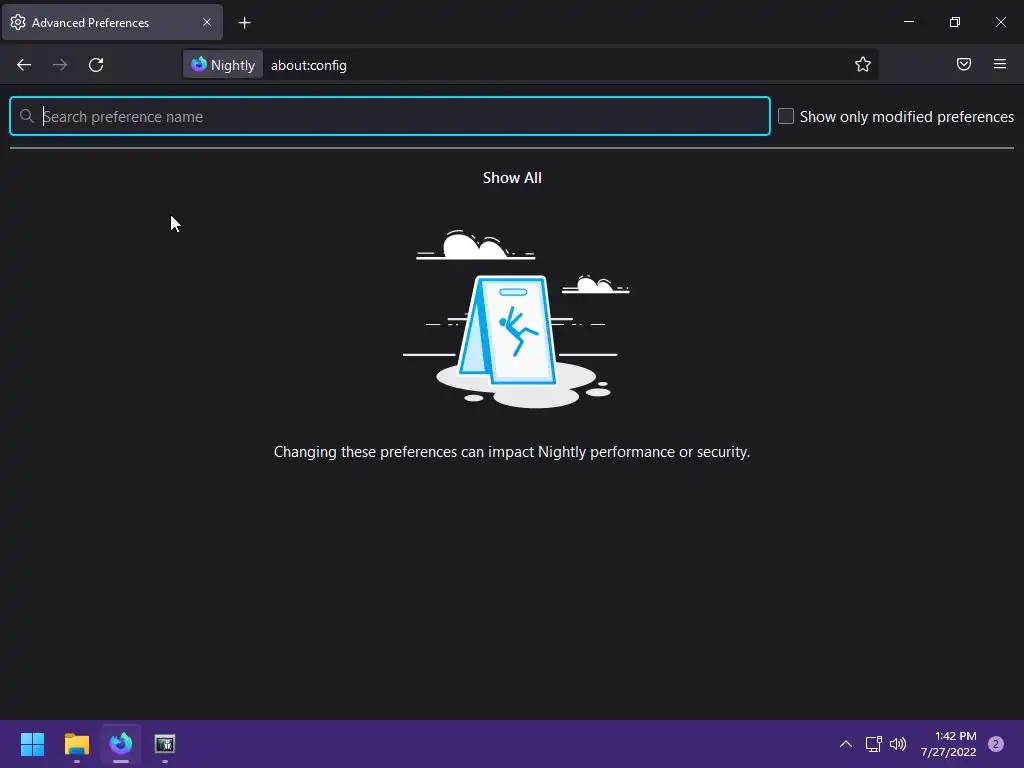Select the Advanced Preferences tab
The image size is (1024, 768).
click(x=112, y=22)
